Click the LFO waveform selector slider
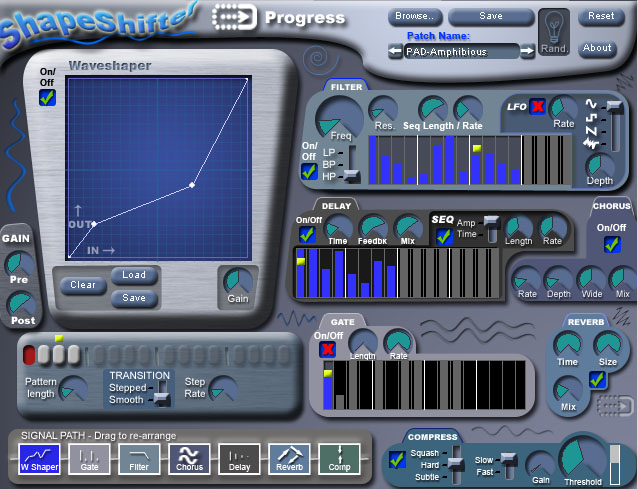The width and height of the screenshot is (638, 489). [x=614, y=125]
